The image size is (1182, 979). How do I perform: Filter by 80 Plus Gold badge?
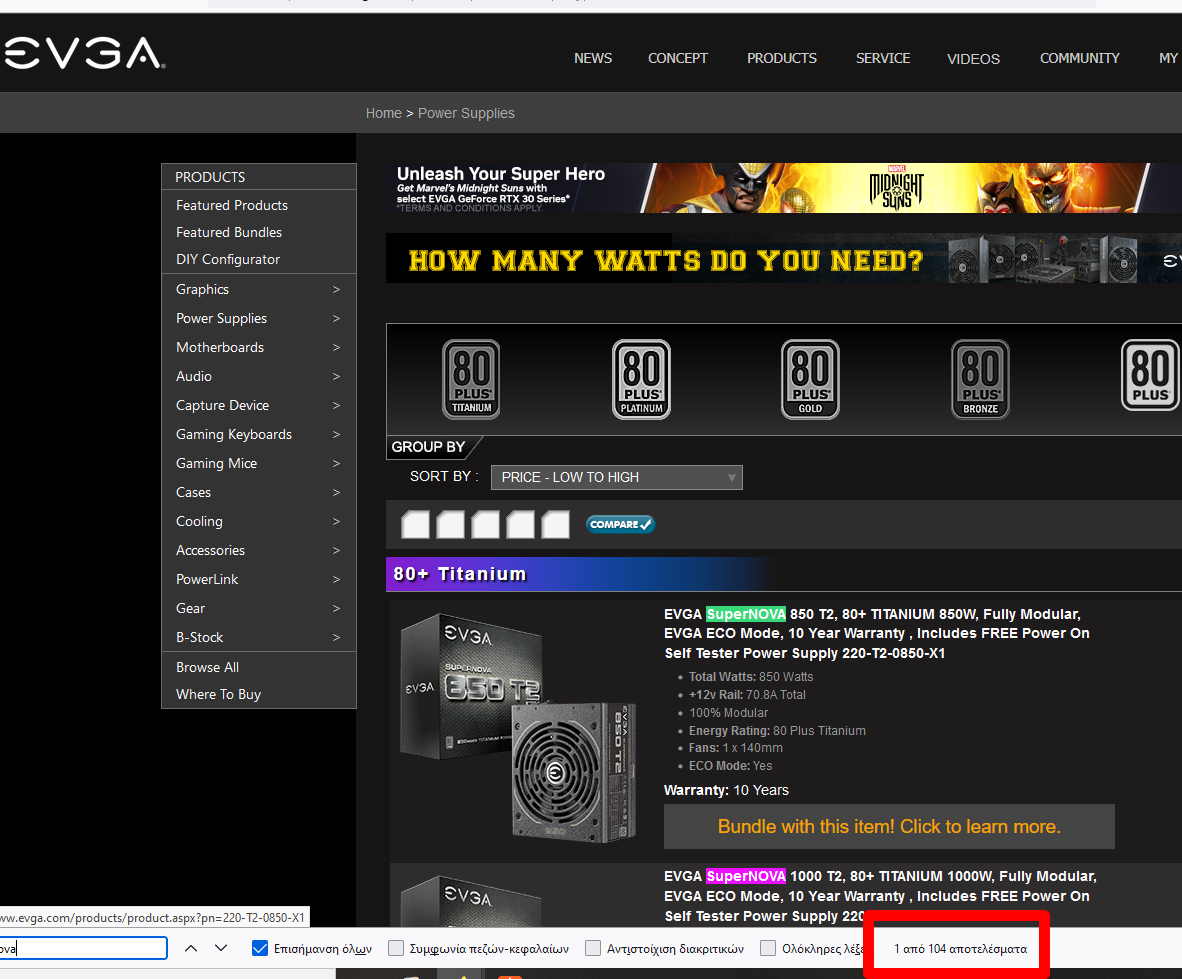[x=810, y=379]
